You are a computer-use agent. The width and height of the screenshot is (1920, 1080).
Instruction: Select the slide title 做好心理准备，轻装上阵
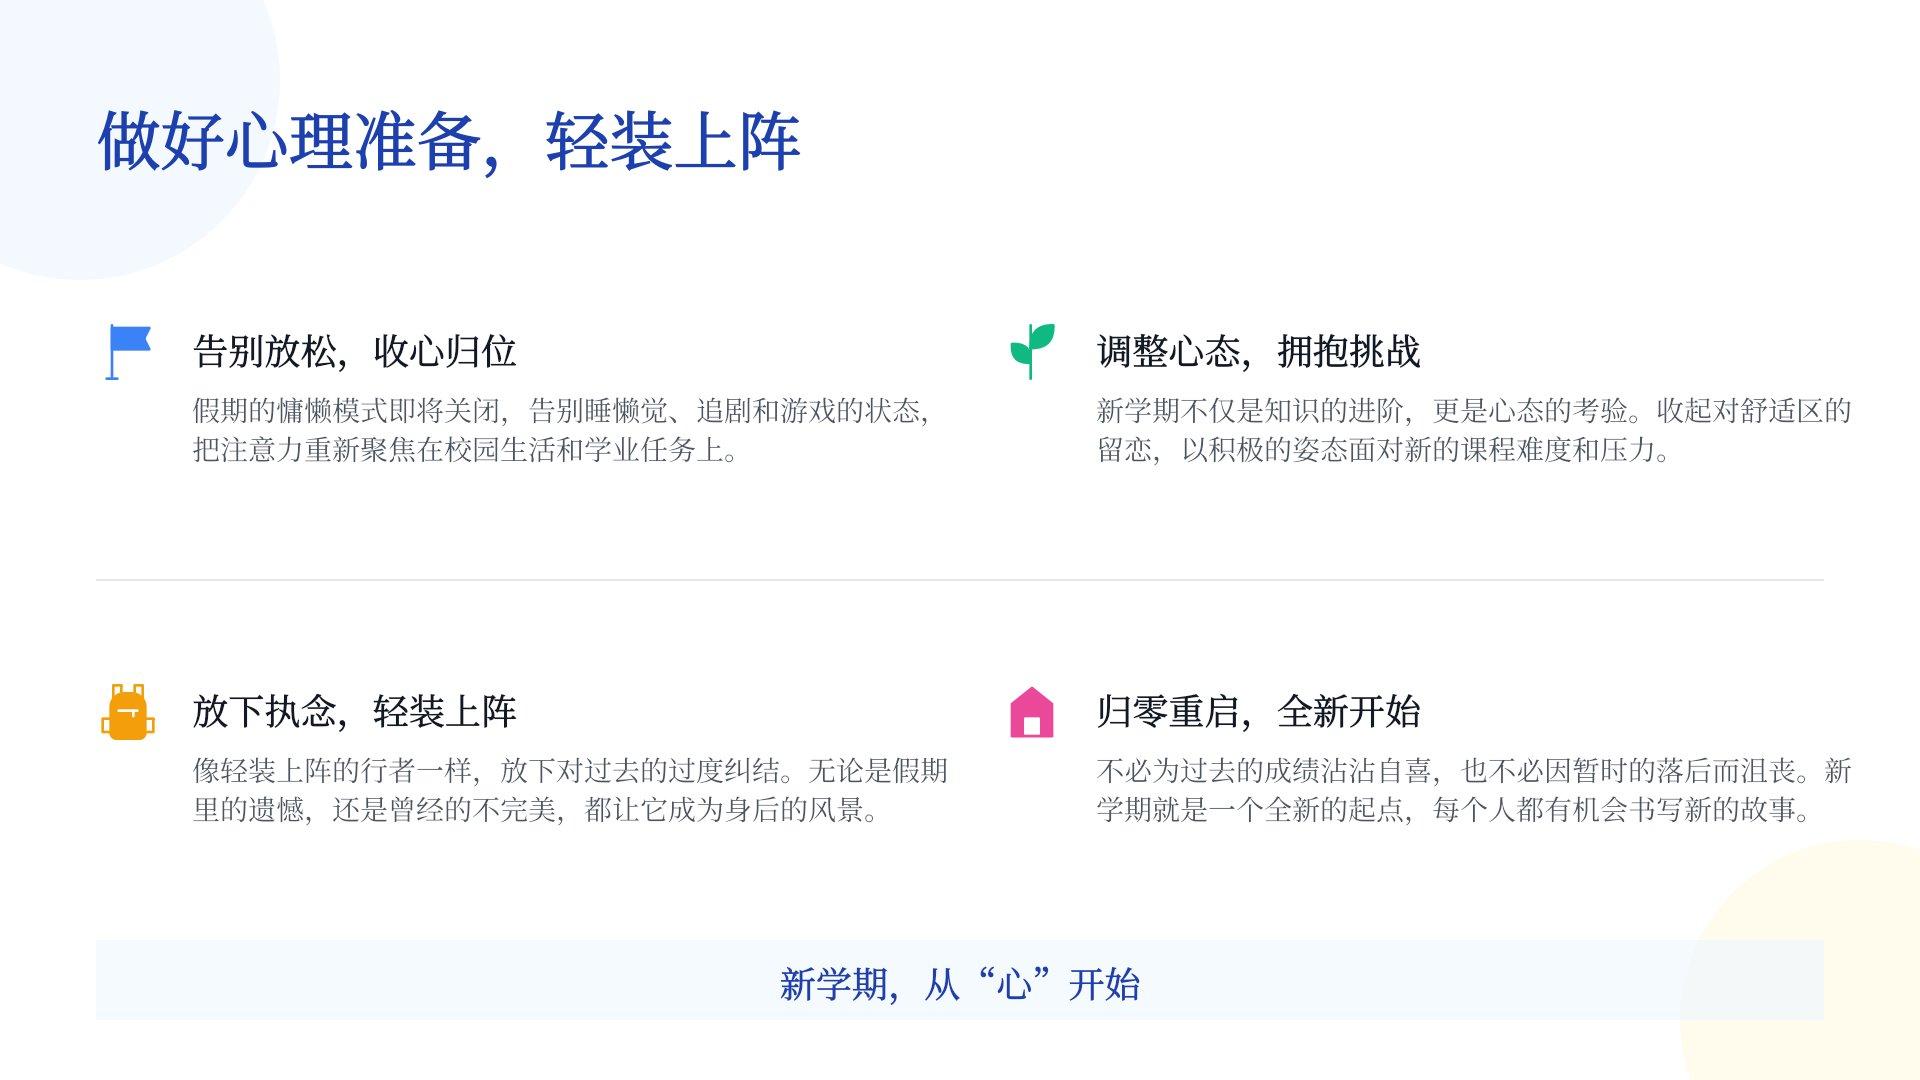(449, 141)
